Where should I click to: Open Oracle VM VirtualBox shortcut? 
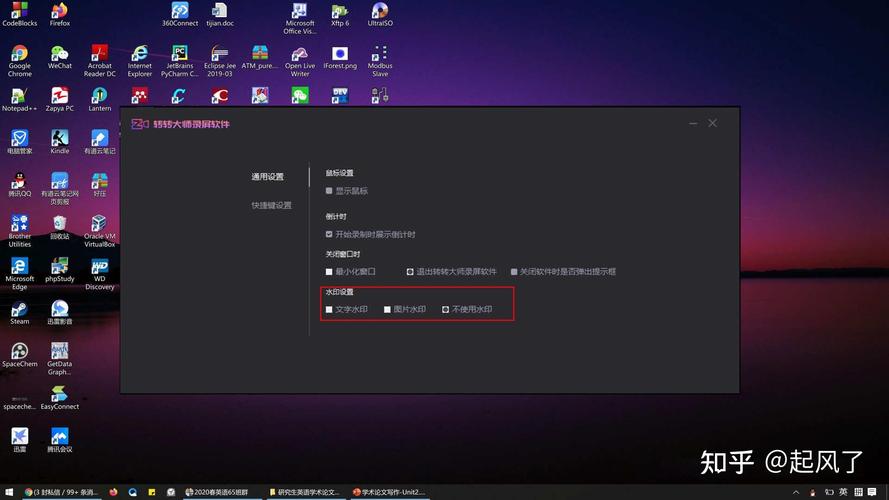coord(100,231)
